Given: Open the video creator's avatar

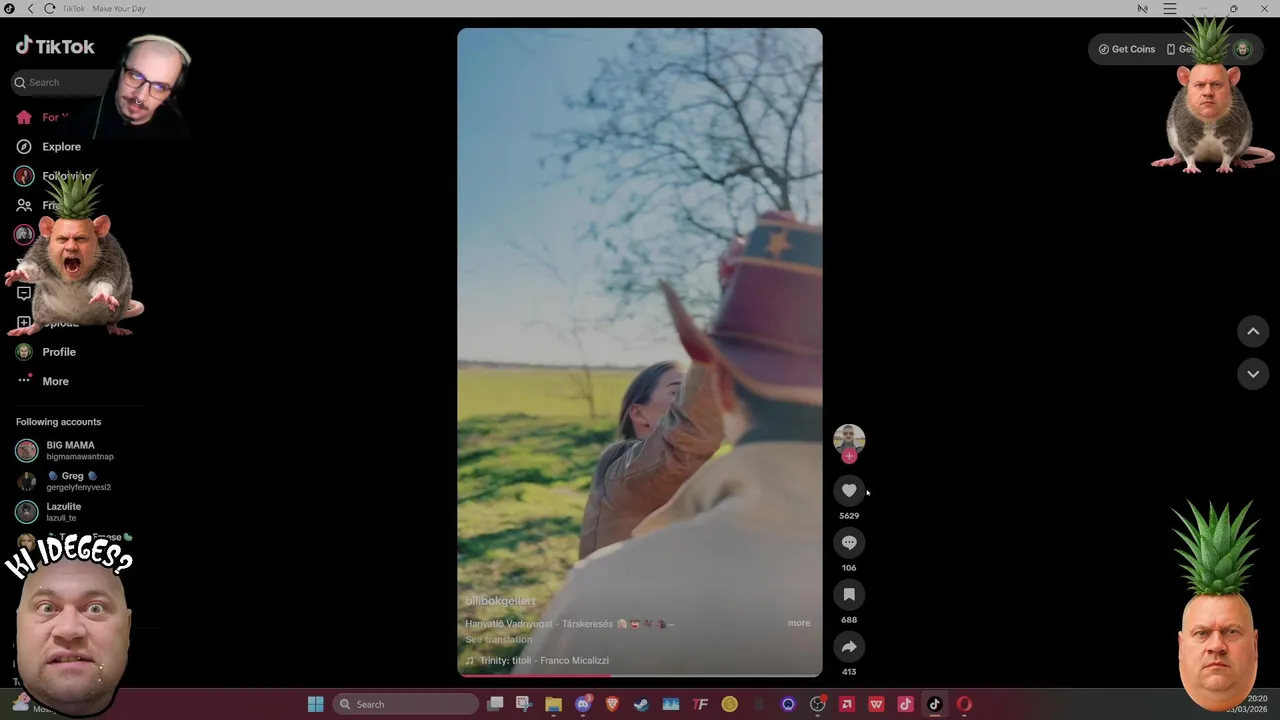Looking at the screenshot, I should (849, 438).
